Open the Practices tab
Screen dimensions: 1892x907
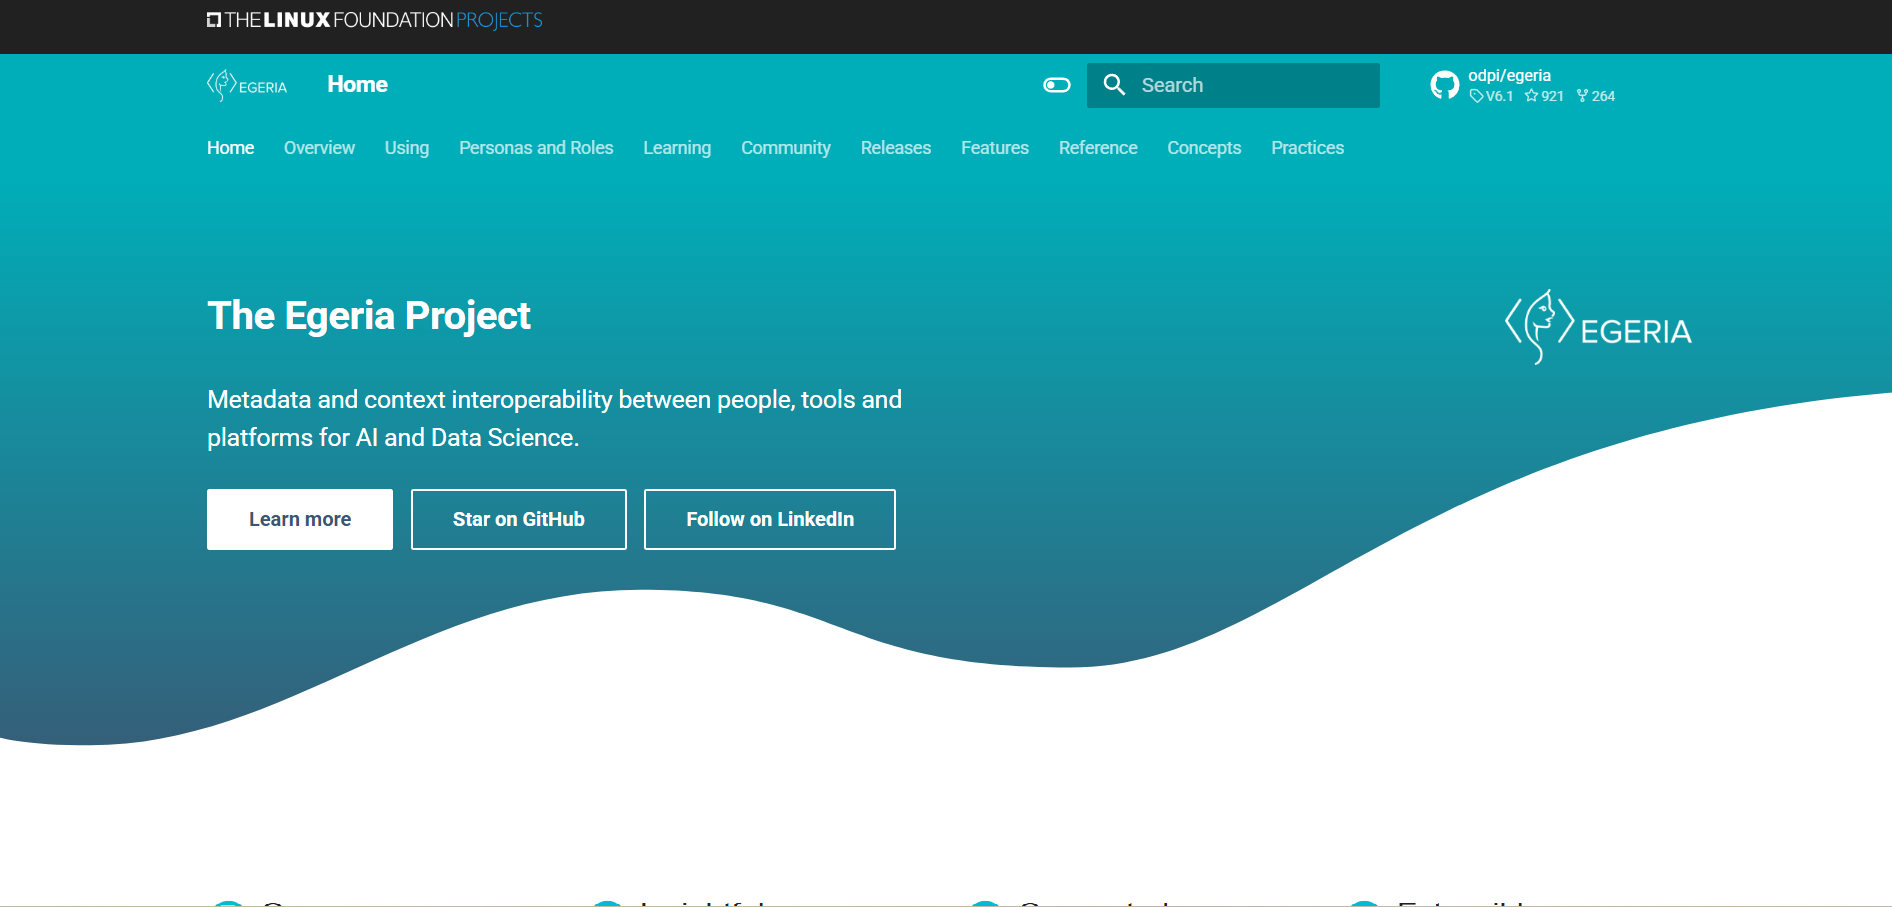click(1307, 148)
